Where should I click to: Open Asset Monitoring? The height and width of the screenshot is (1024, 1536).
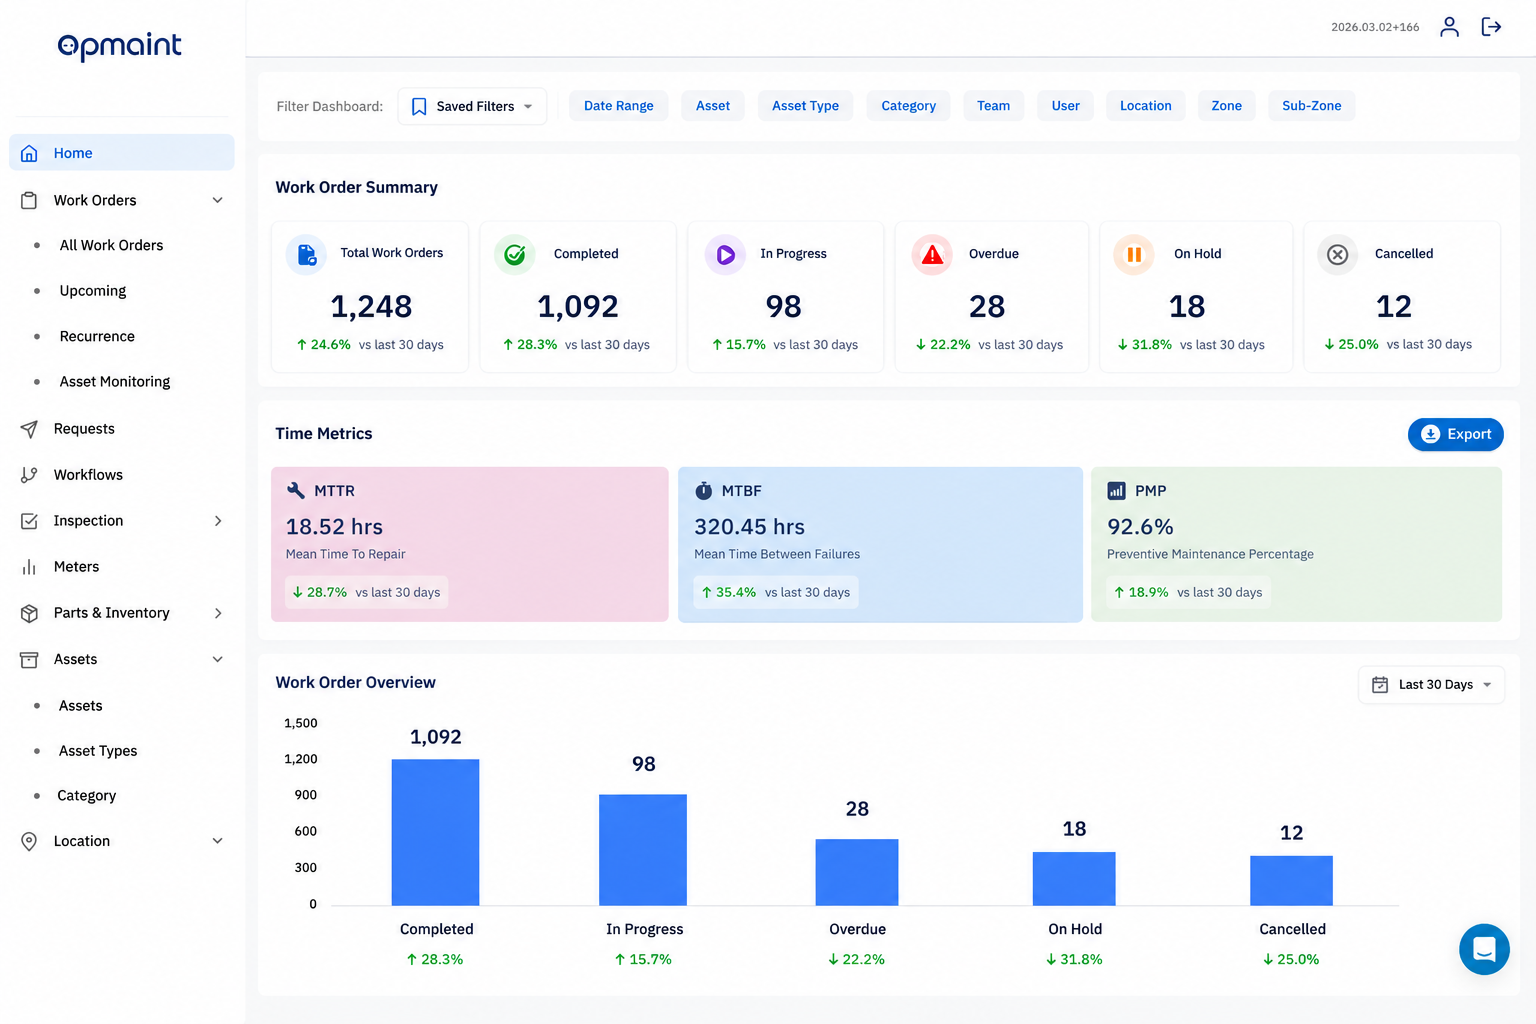pos(115,382)
